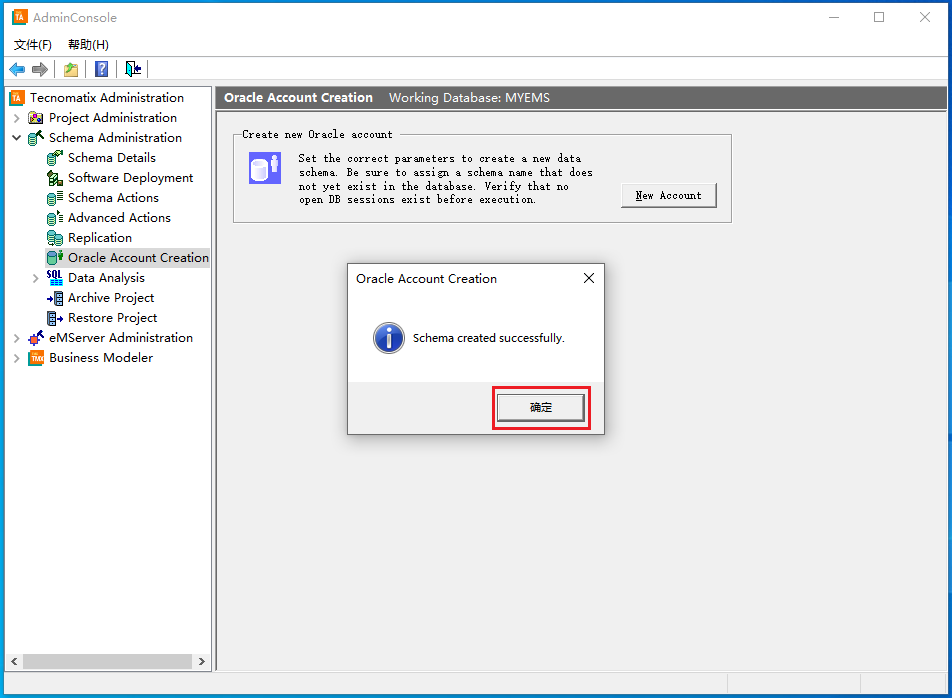This screenshot has height=698, width=952.
Task: Collapse the Schema Administration node
Action: click(x=17, y=138)
